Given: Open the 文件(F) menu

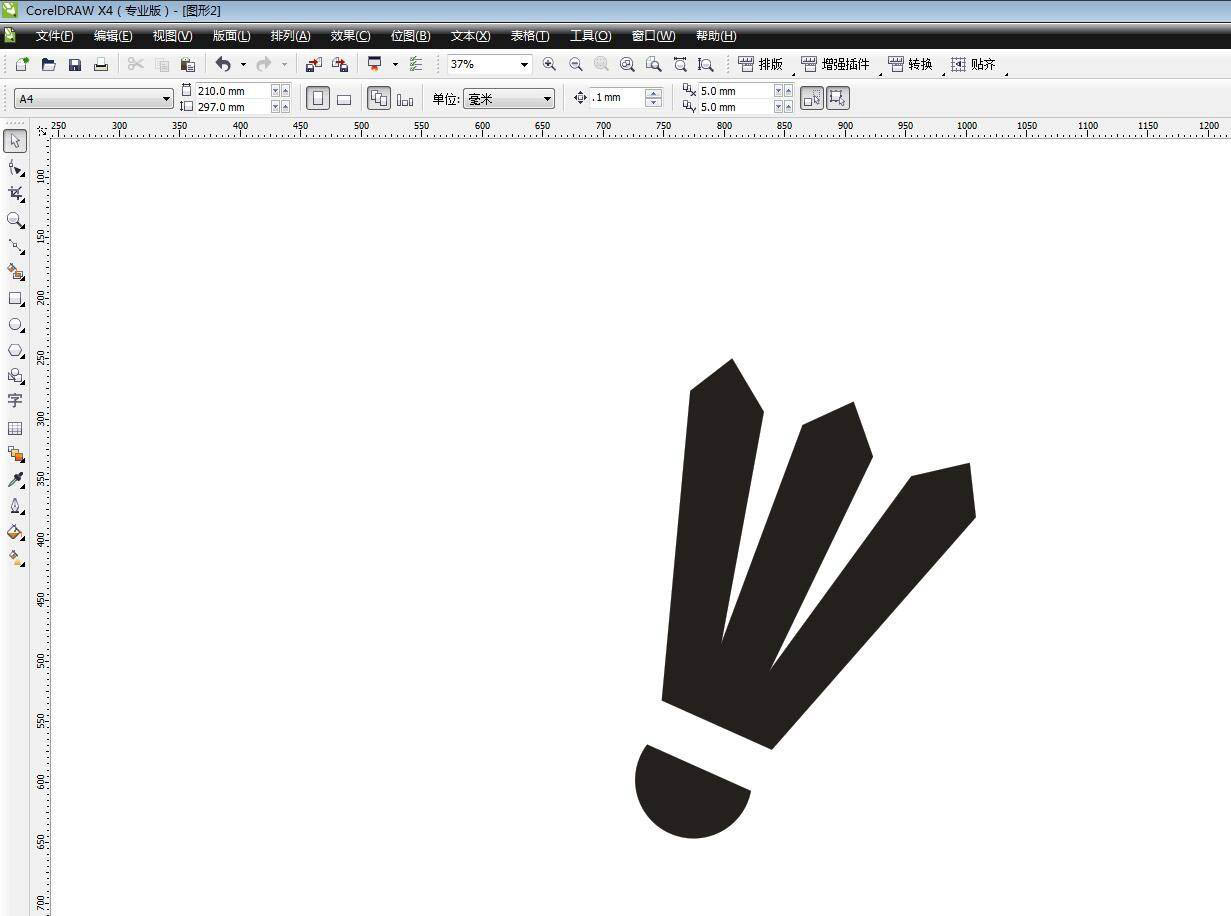Looking at the screenshot, I should [54, 36].
